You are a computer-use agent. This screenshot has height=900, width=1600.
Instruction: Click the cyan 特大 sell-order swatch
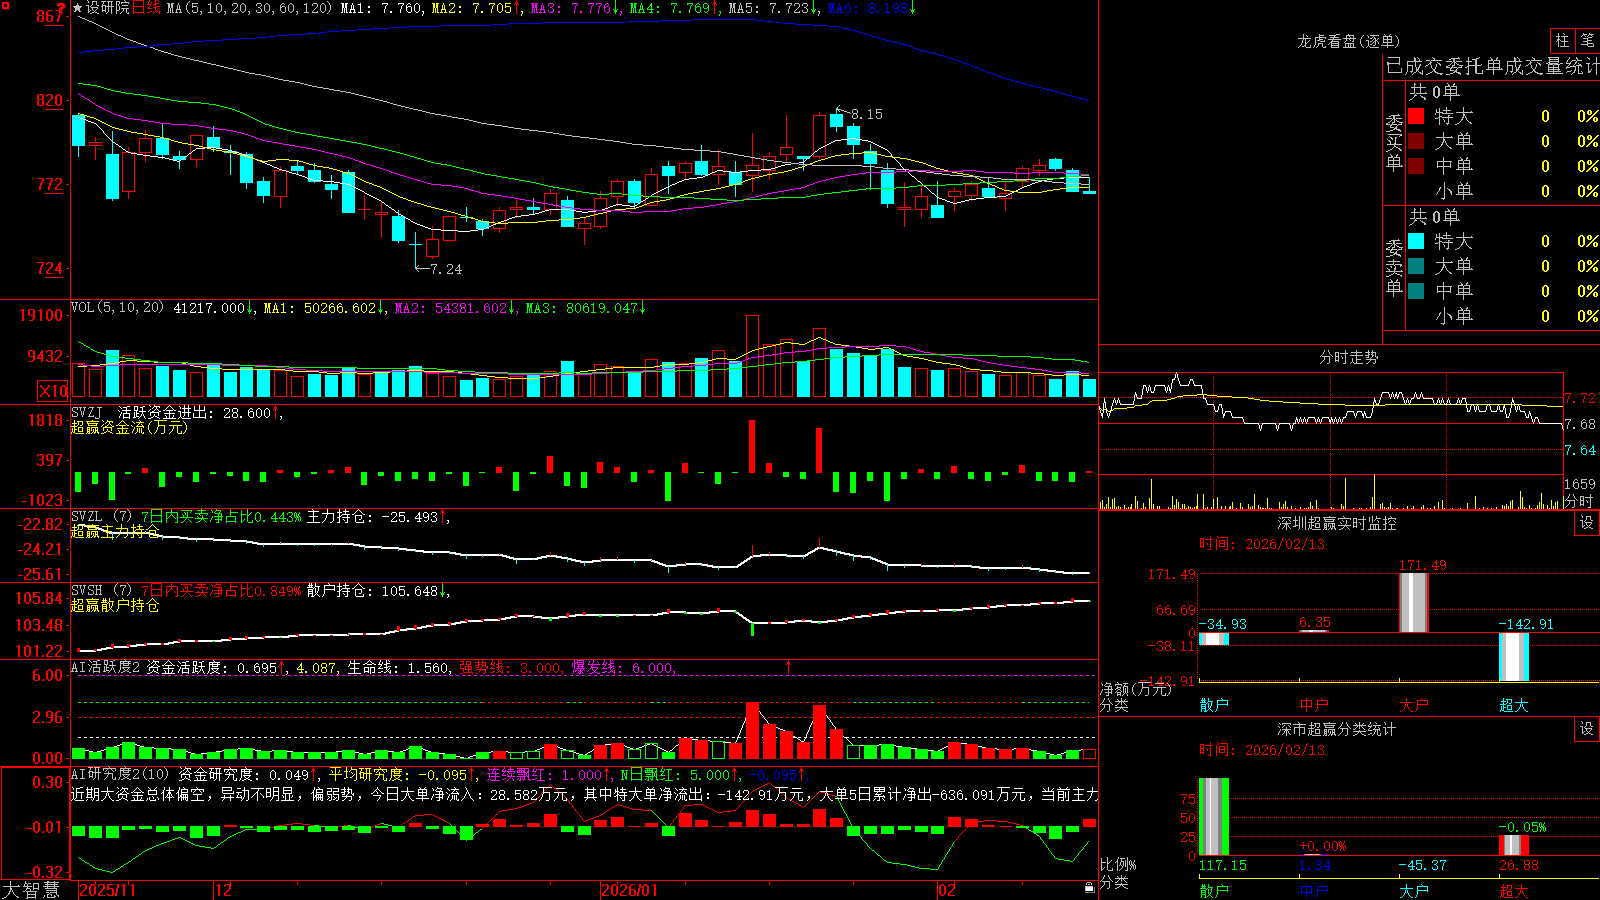(x=1416, y=241)
